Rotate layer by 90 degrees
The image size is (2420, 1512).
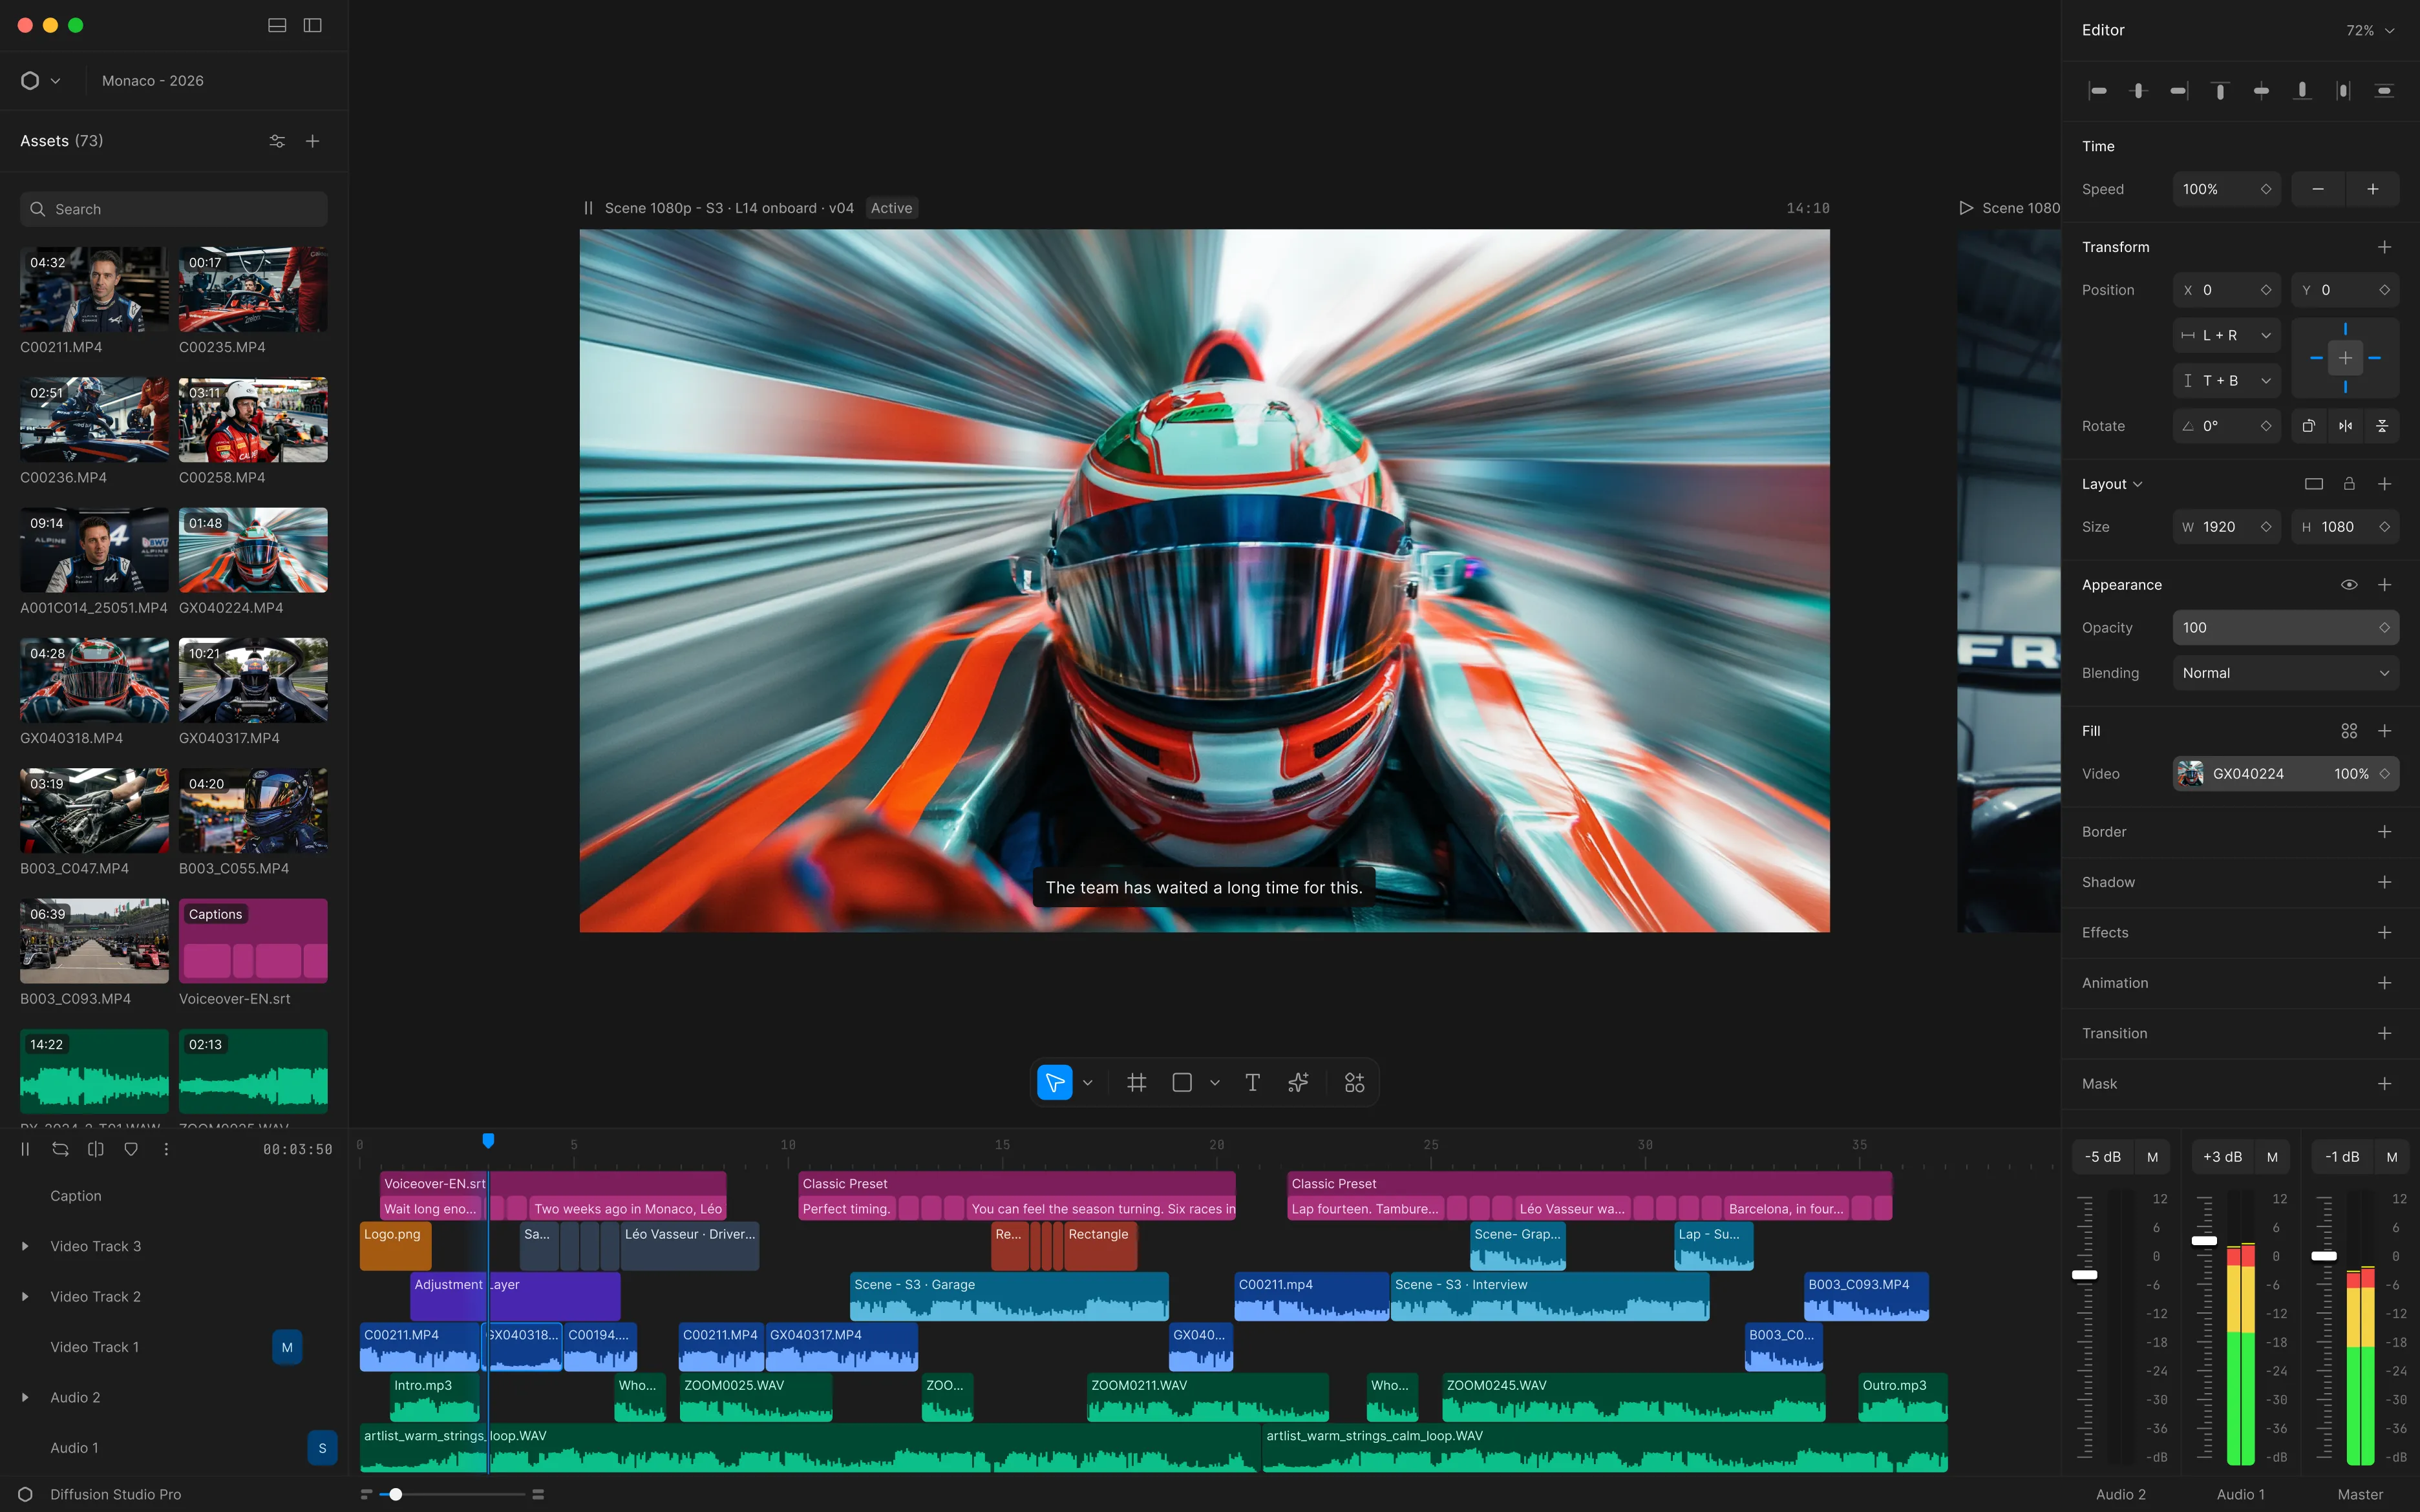(2308, 426)
